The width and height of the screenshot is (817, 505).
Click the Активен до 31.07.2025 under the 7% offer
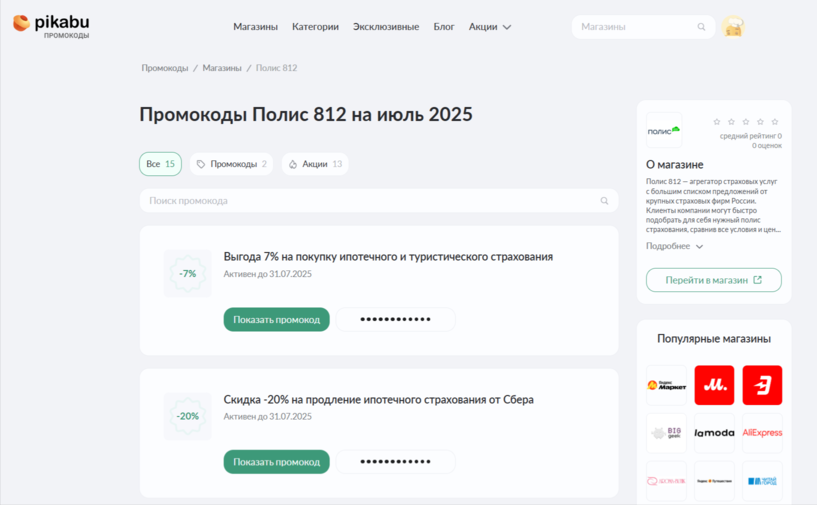(267, 274)
